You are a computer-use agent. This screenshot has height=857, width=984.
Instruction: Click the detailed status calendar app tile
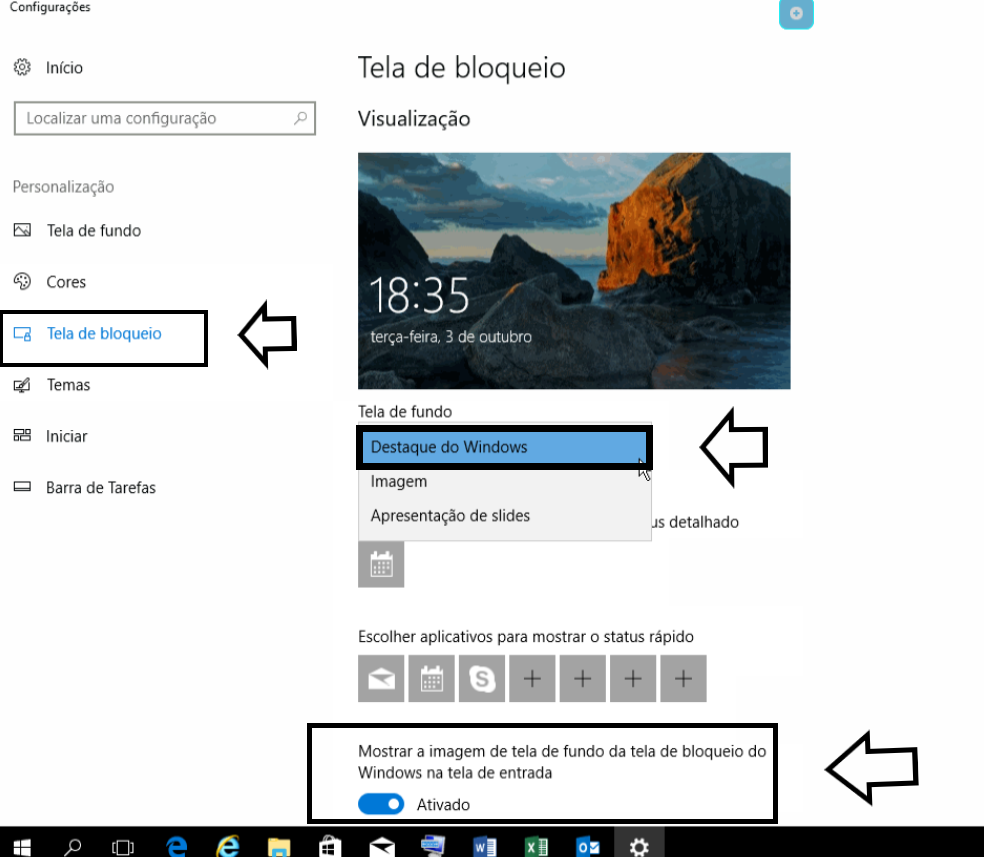pos(381,565)
